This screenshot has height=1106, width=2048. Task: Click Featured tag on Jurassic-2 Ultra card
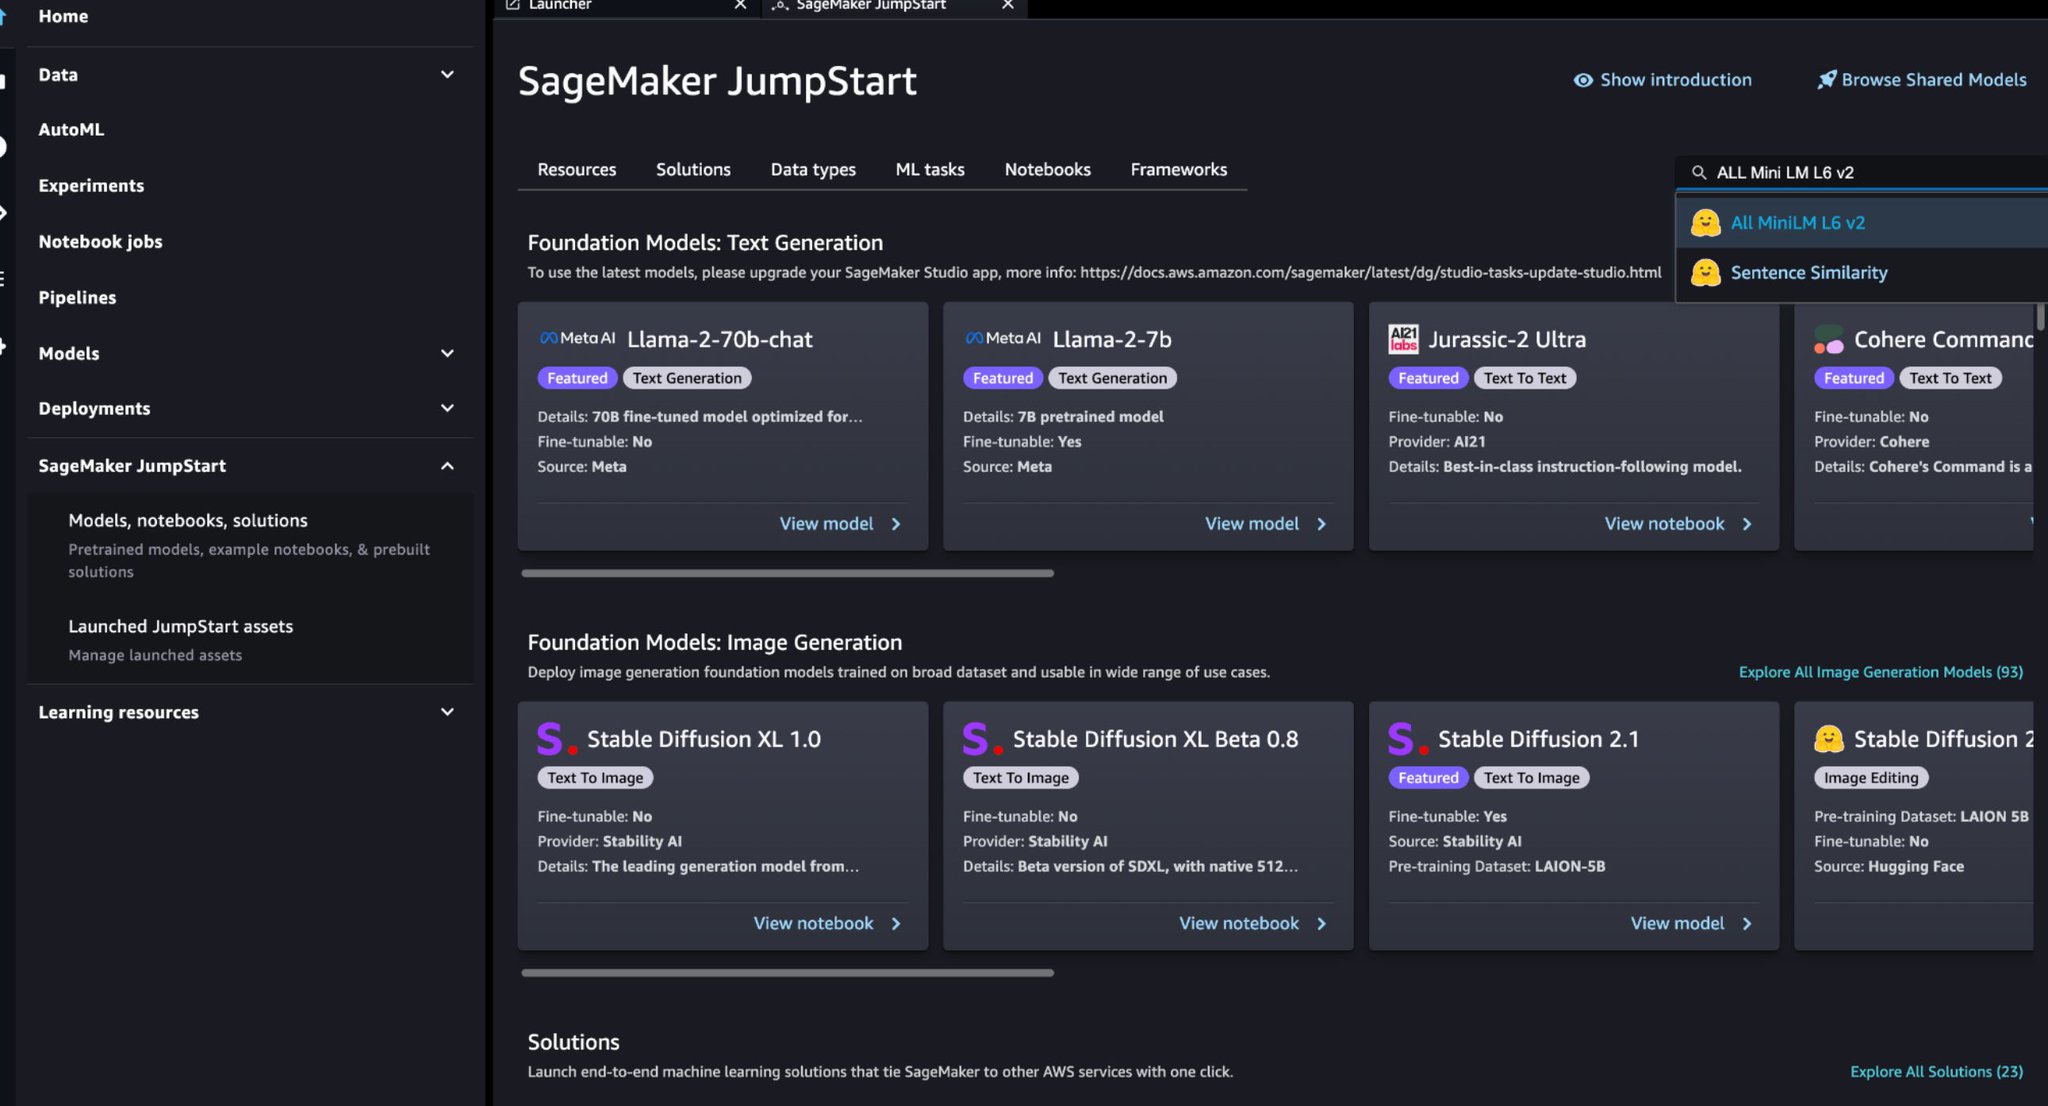click(x=1428, y=378)
